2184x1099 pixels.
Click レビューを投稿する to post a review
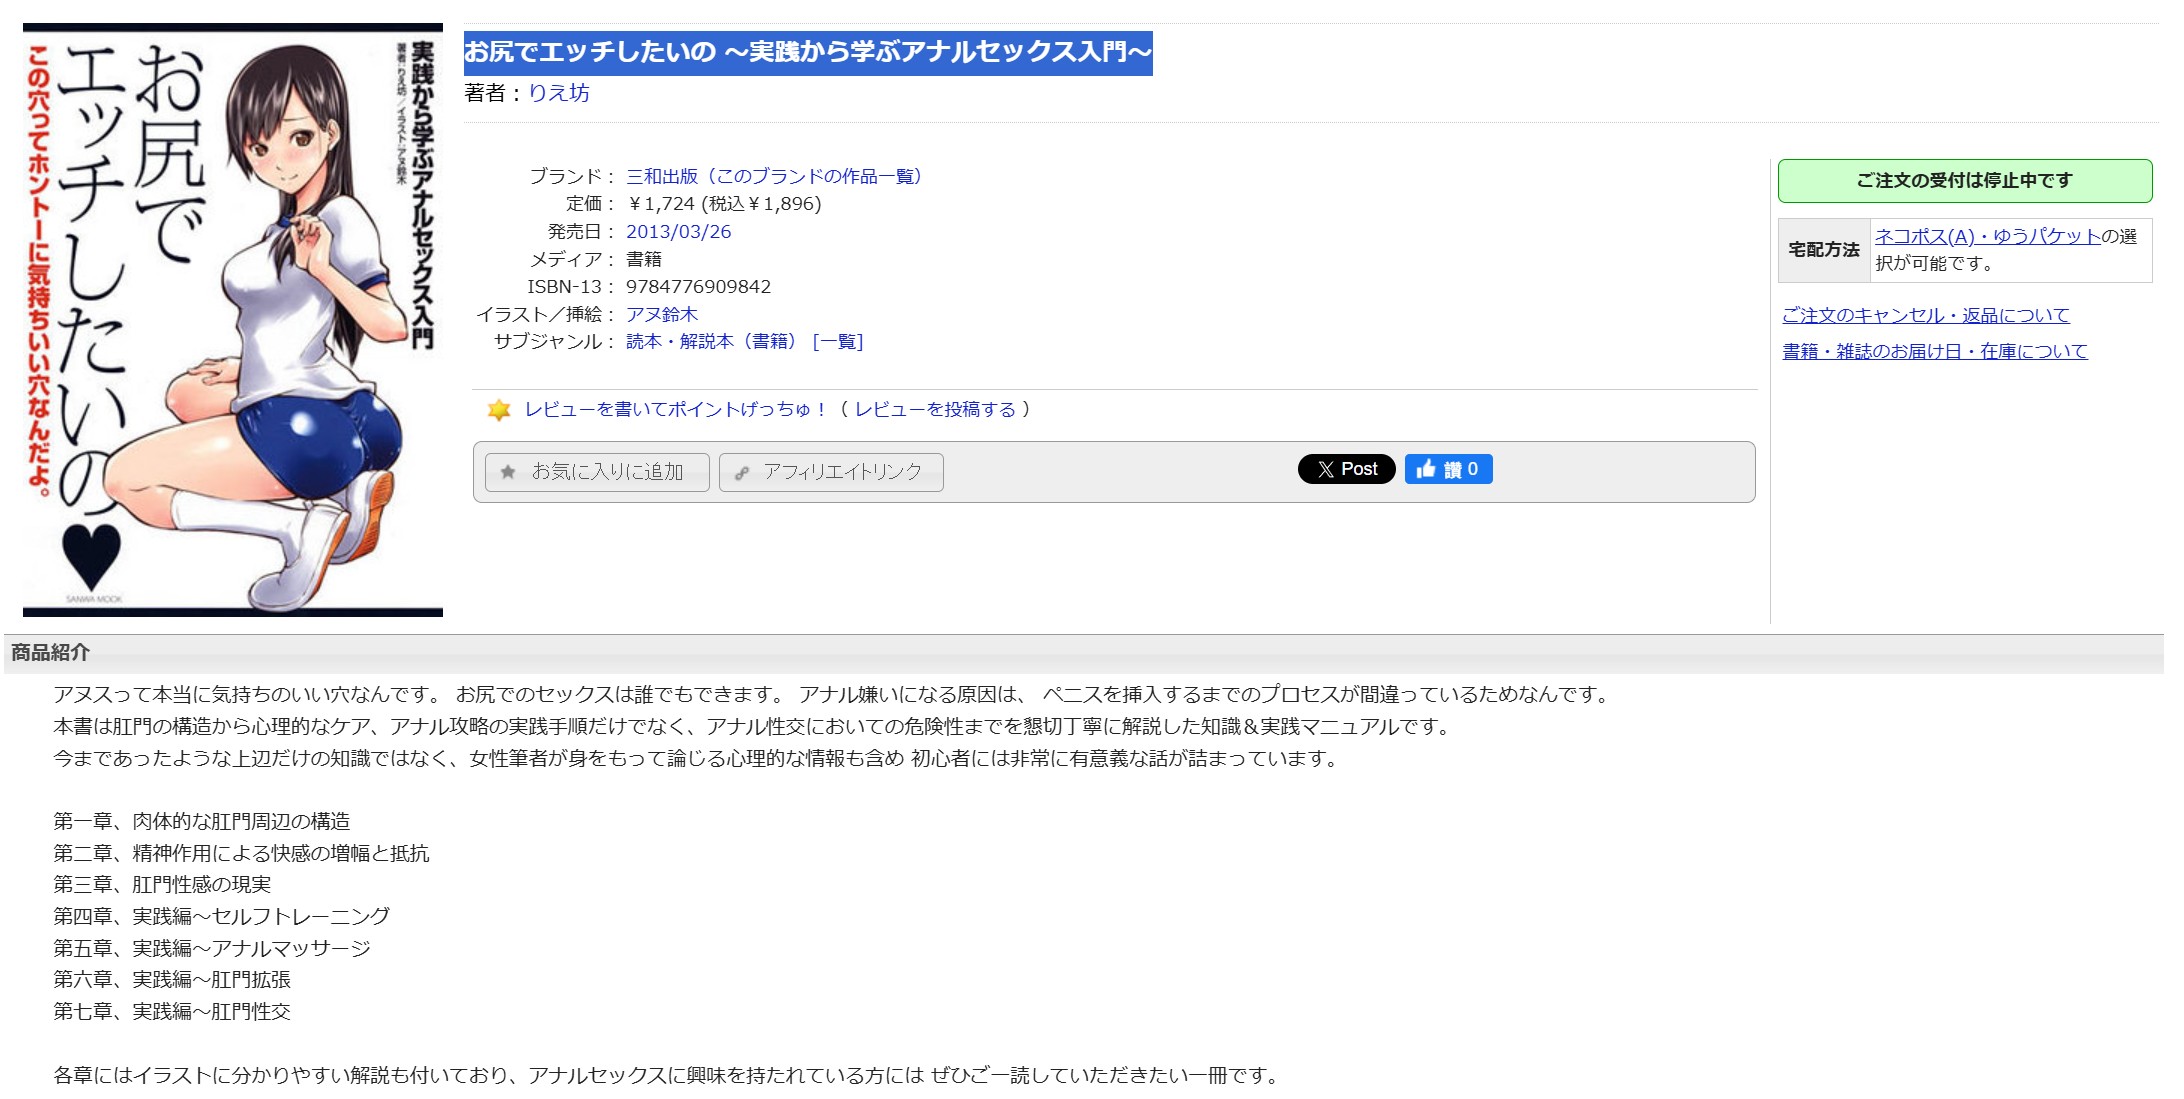935,409
